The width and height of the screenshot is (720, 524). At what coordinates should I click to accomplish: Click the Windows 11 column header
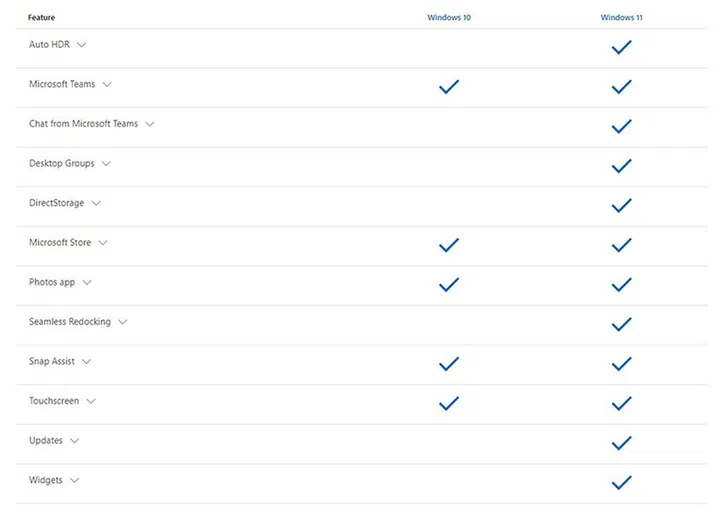point(622,17)
